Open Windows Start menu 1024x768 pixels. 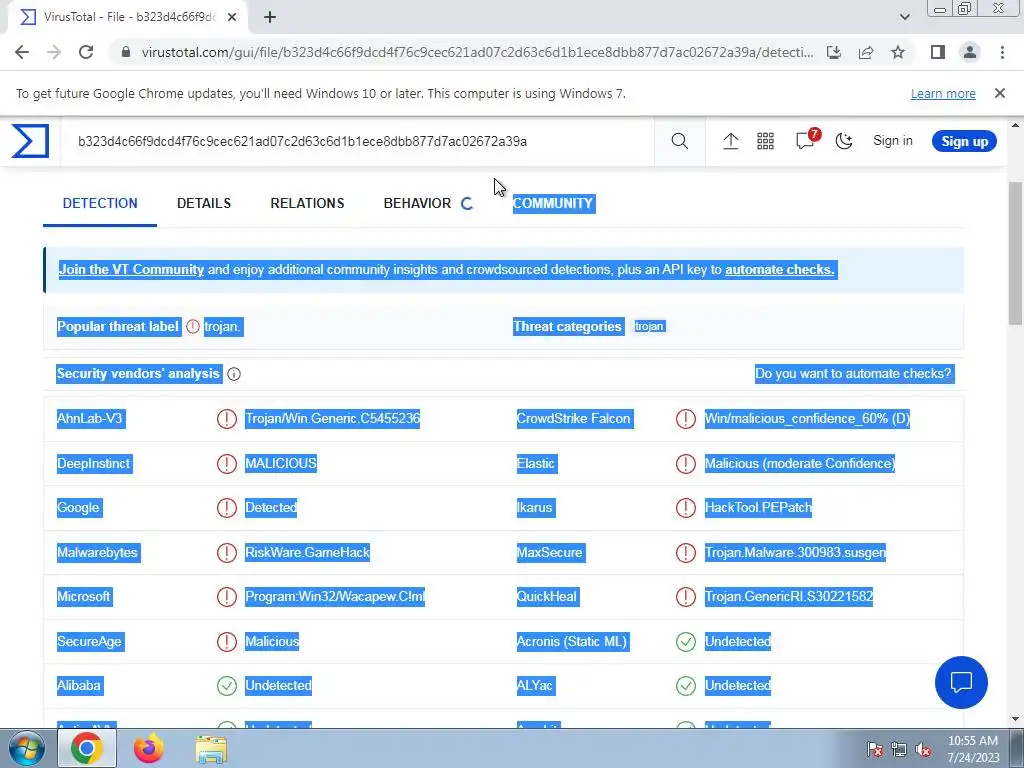pos(26,748)
